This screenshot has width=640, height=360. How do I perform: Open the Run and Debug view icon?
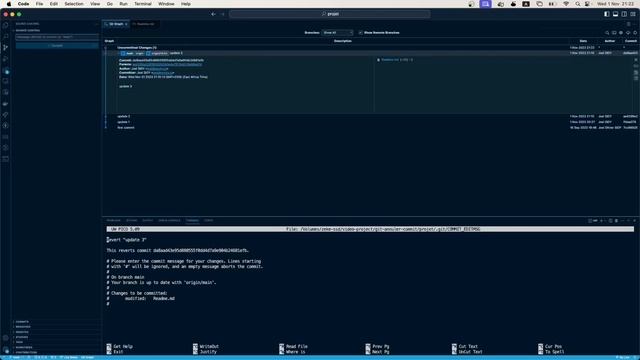coord(5,59)
